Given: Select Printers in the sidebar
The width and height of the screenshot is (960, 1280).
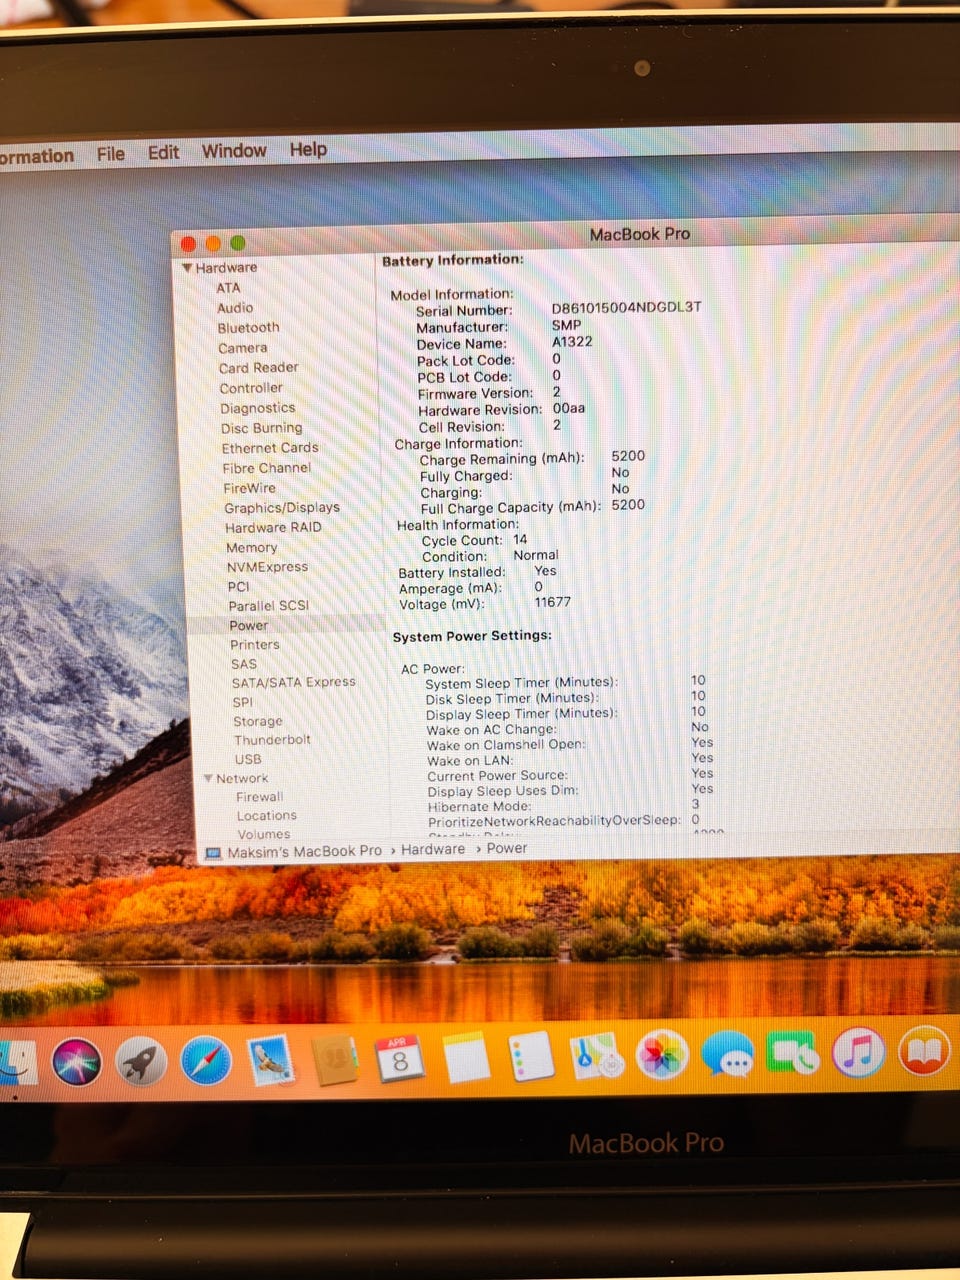Looking at the screenshot, I should tap(255, 645).
